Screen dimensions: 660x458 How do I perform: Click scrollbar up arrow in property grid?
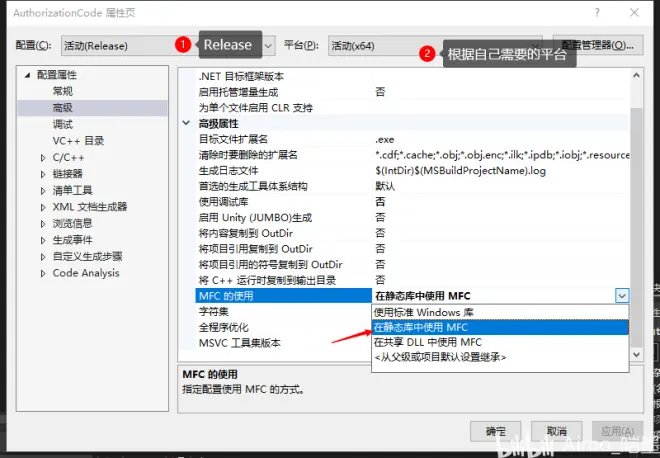pos(636,75)
